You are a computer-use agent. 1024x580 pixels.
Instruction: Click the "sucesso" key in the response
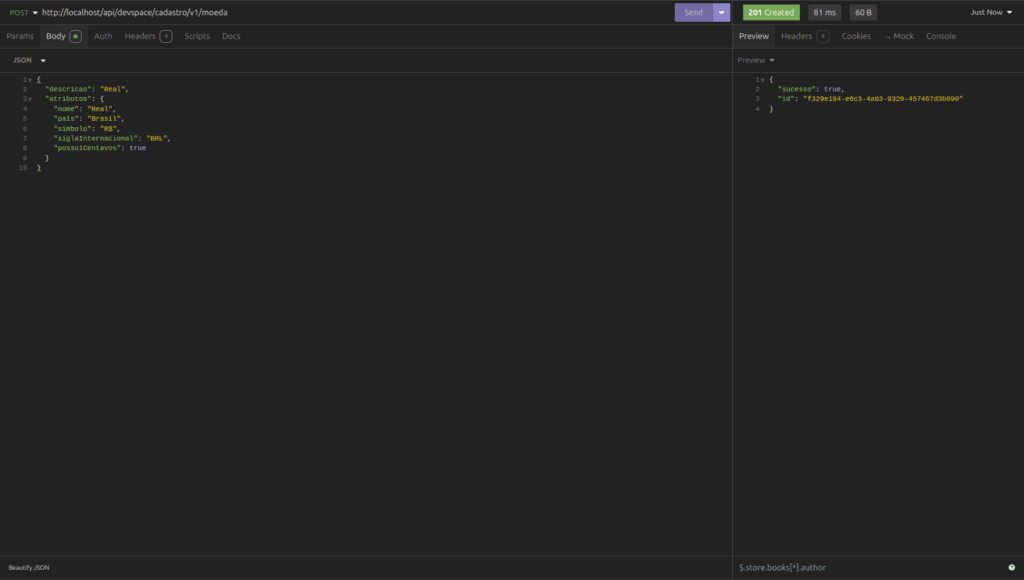point(797,89)
